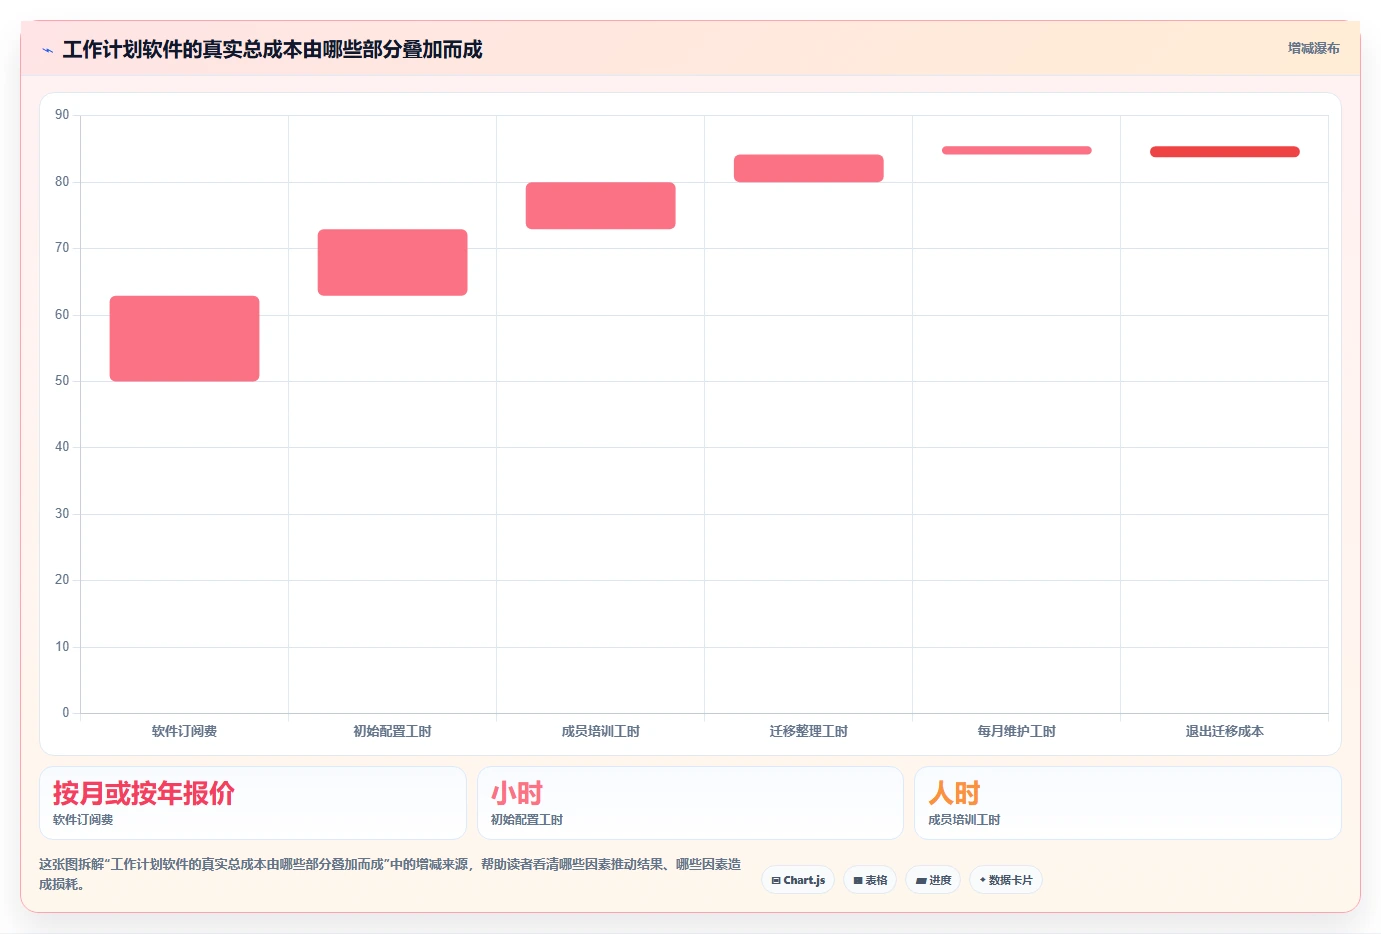
Task: Click the 迁移整理工时 waterfall bar
Action: pos(809,168)
